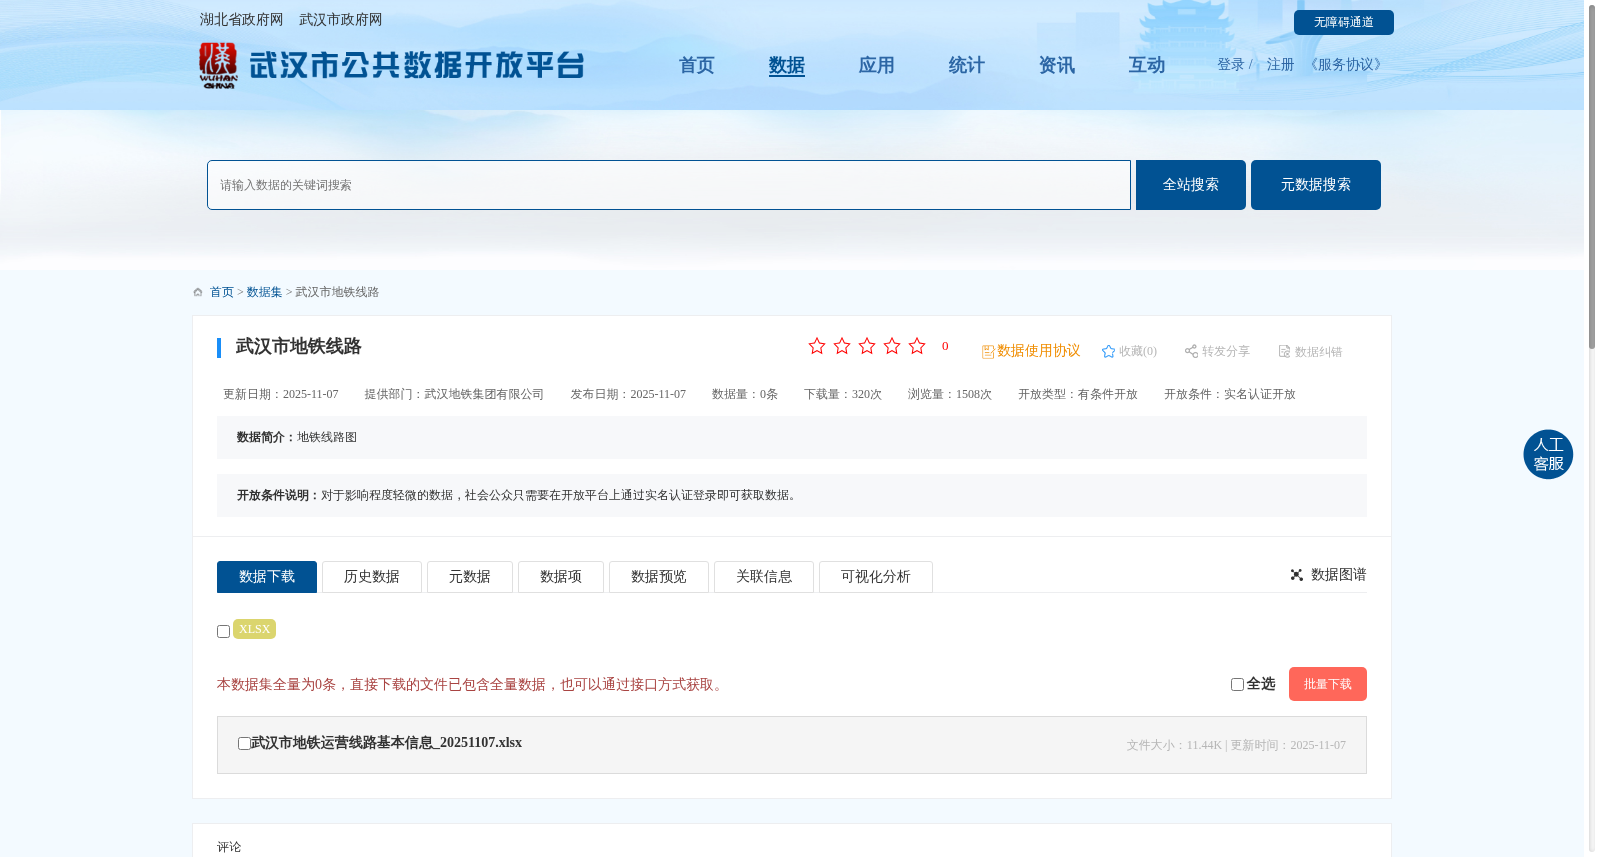Click 登录 link

pos(1231,65)
